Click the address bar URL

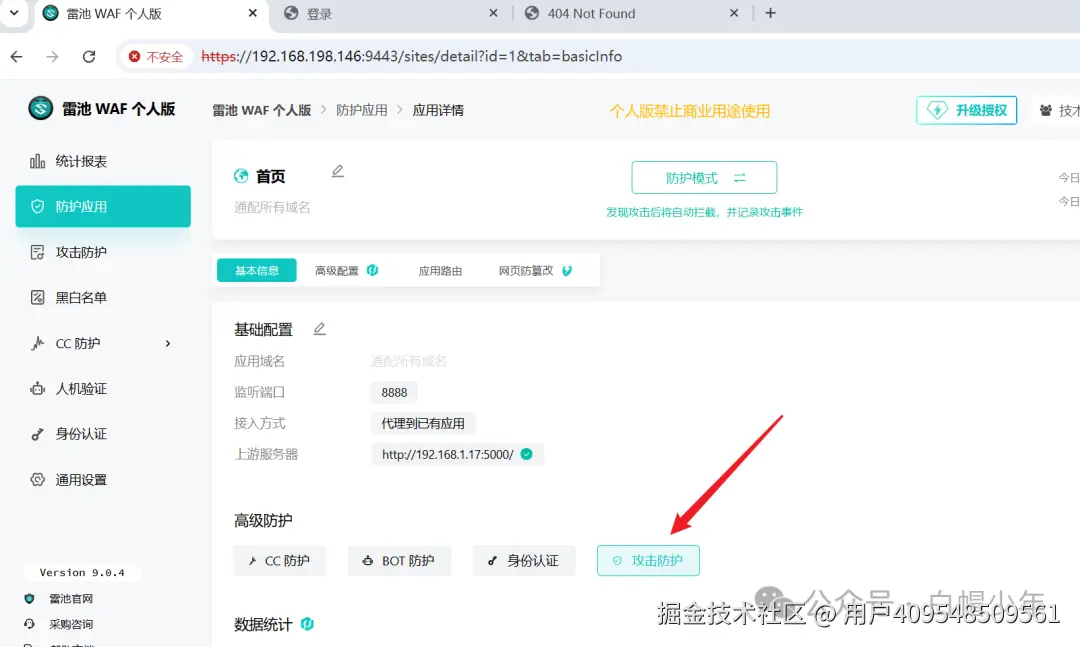pos(412,57)
